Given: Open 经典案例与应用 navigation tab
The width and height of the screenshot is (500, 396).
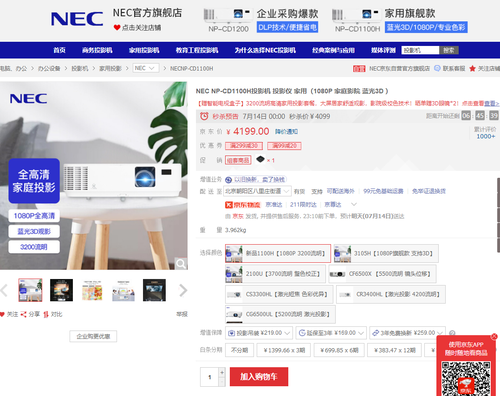Looking at the screenshot, I should click(x=333, y=50).
